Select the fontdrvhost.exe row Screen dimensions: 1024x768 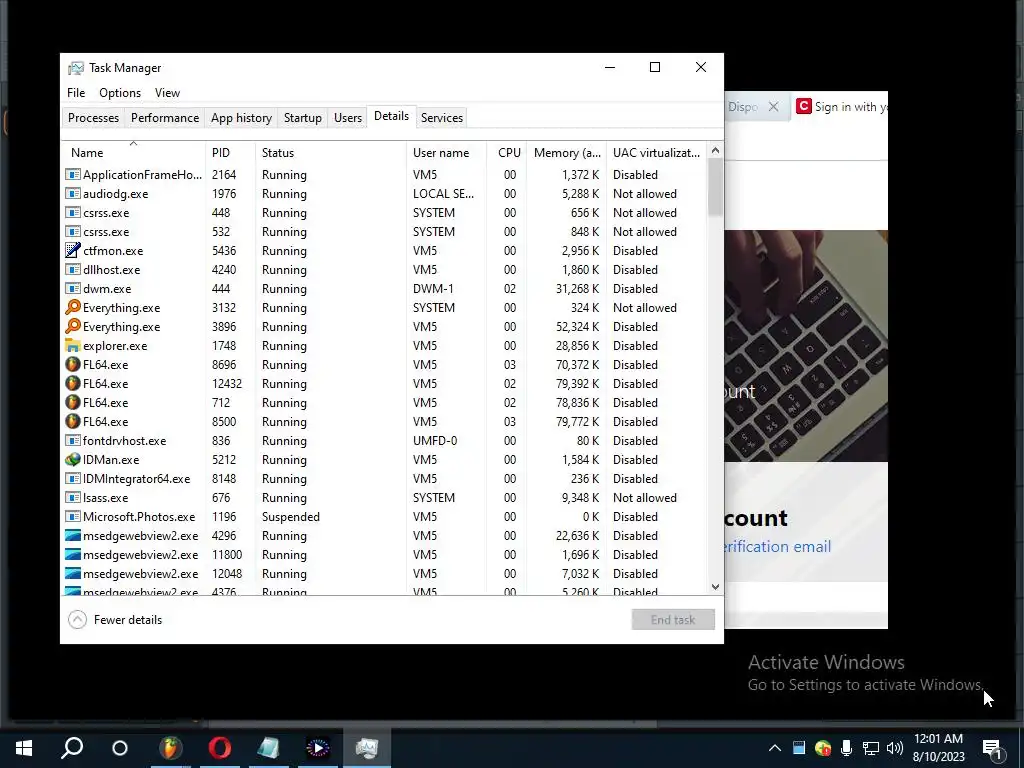click(x=385, y=441)
